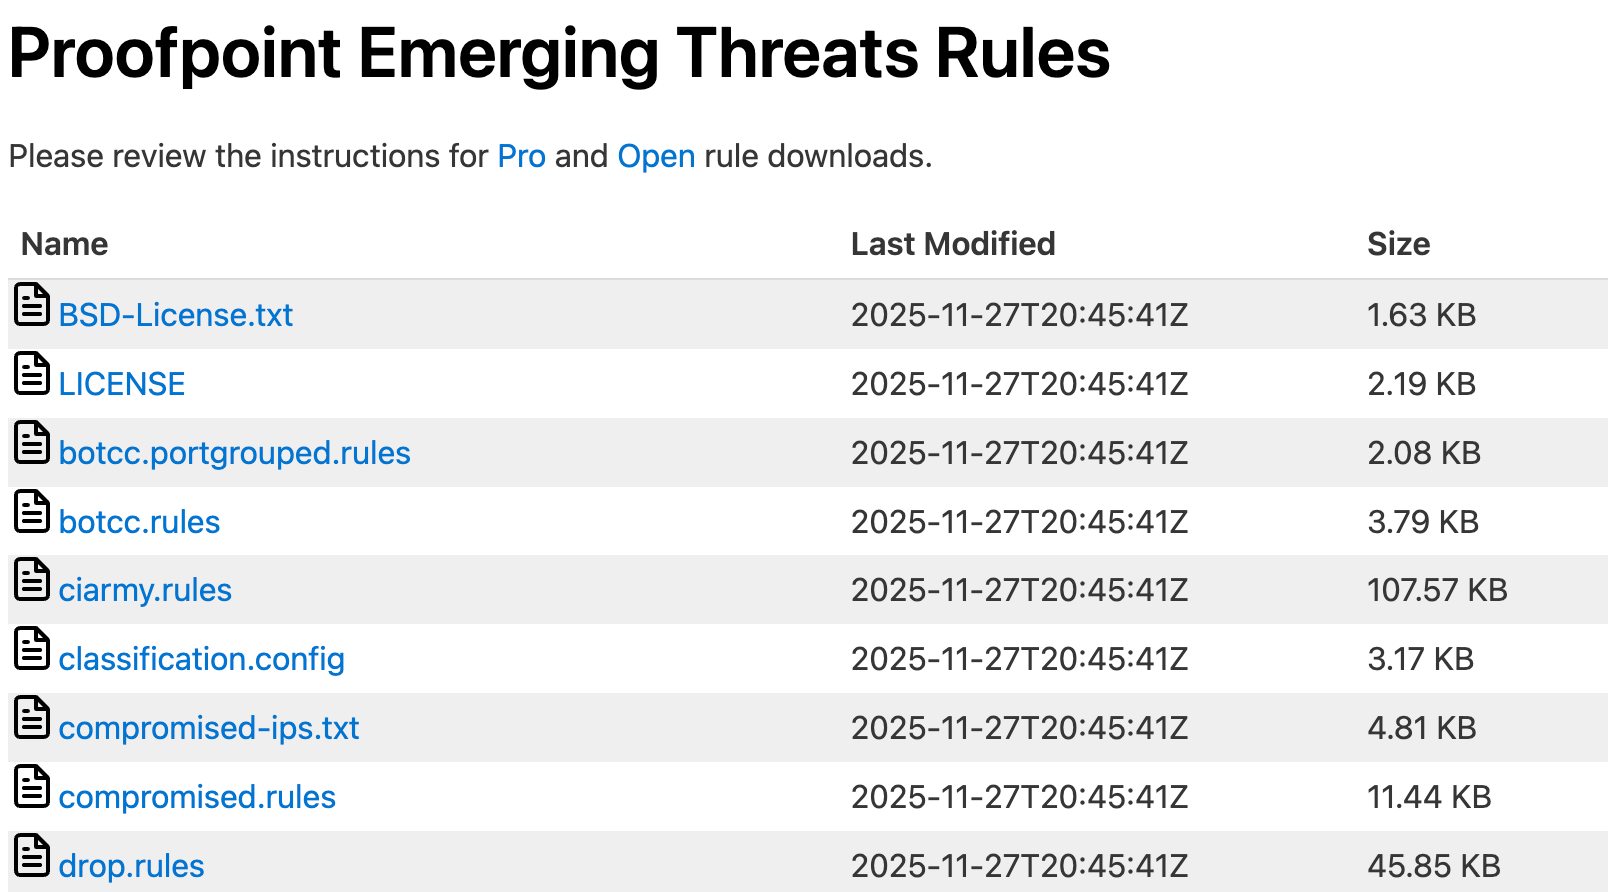
Task: Click the document icon next to LICENSE
Action: 32,374
